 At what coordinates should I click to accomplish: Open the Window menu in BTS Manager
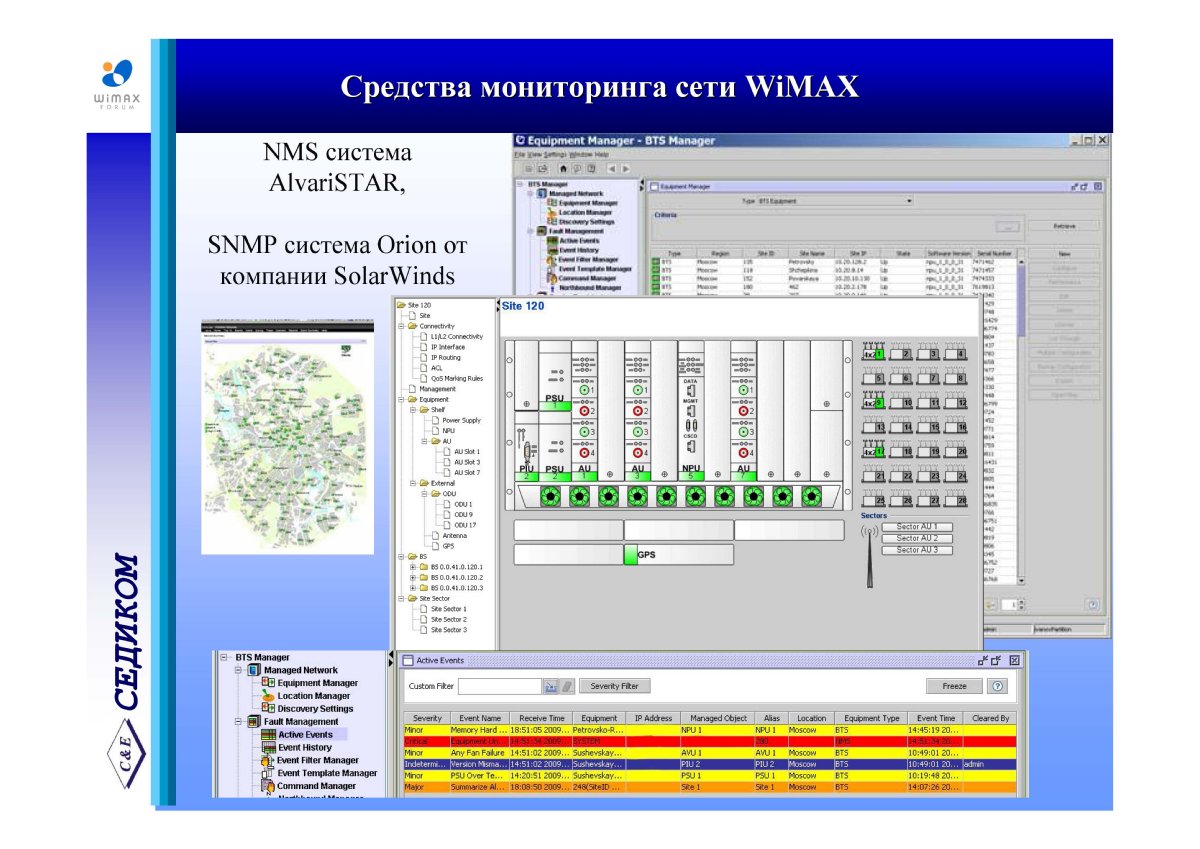tap(581, 155)
